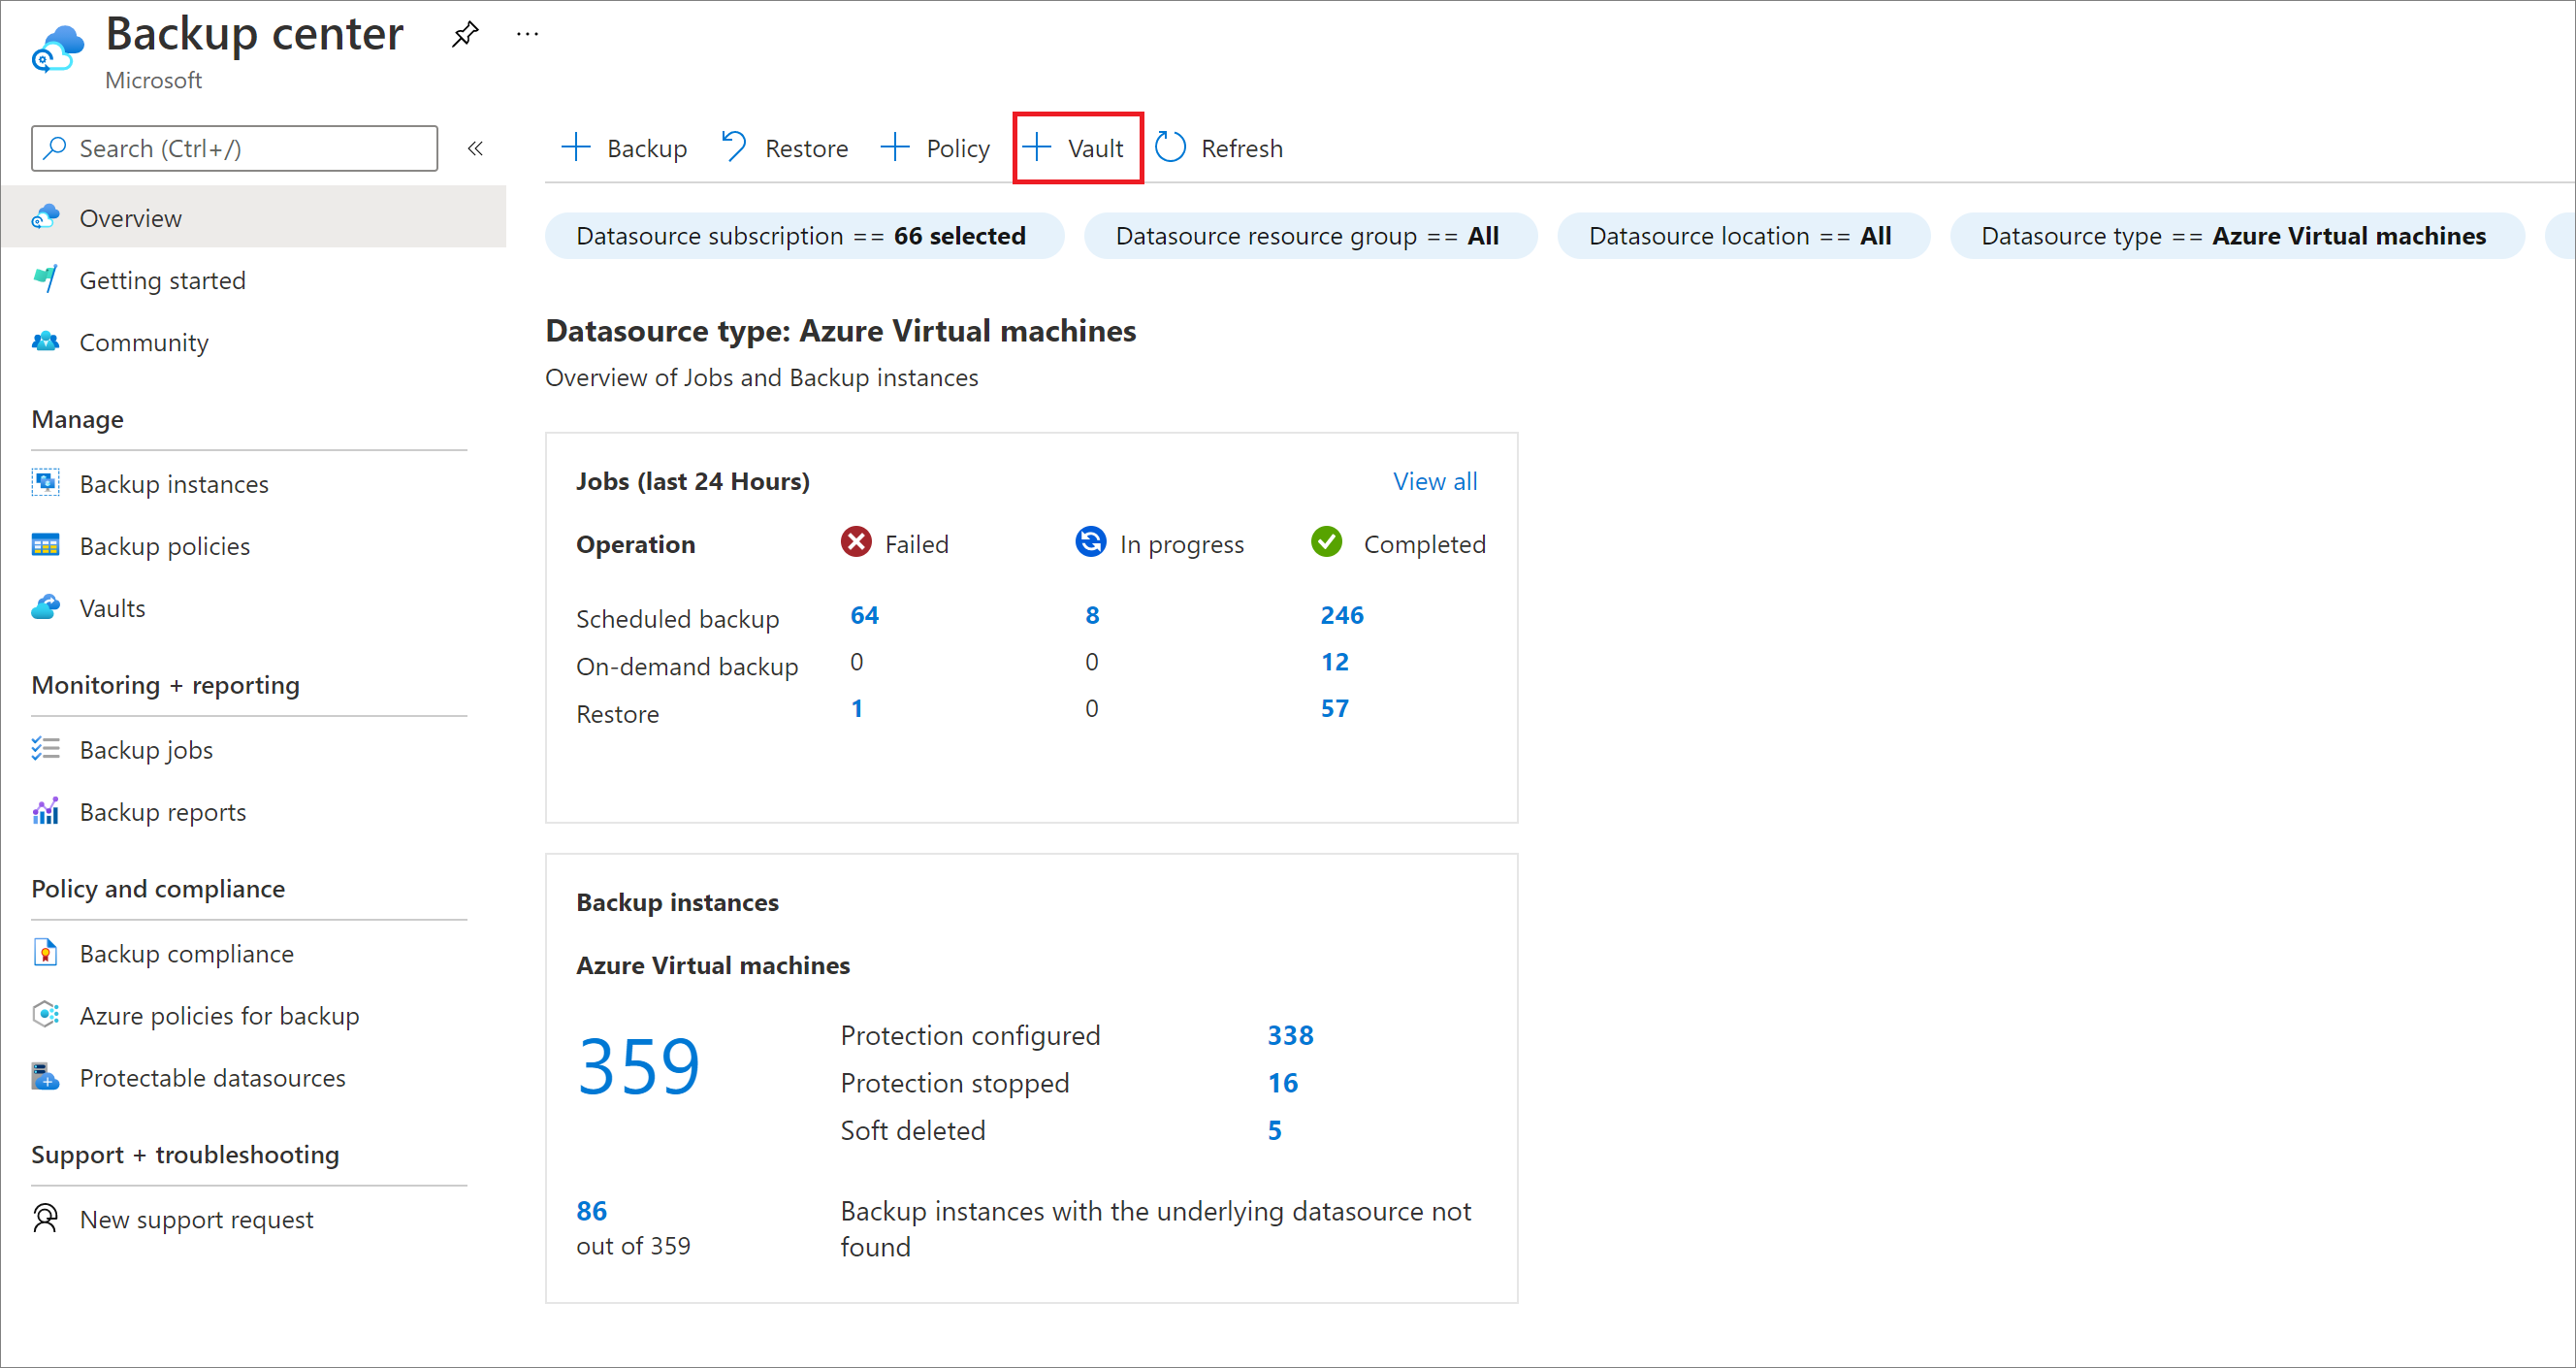Screen dimensions: 2576x1368
Task: Select Getting started menu item
Action: click(x=167, y=277)
